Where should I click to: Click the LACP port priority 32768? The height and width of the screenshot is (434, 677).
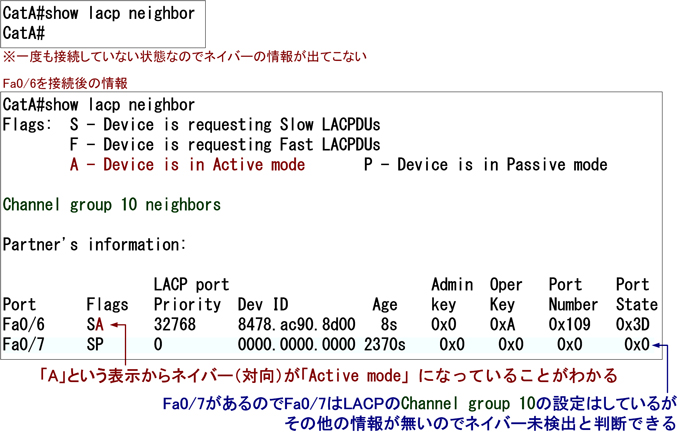(x=174, y=325)
